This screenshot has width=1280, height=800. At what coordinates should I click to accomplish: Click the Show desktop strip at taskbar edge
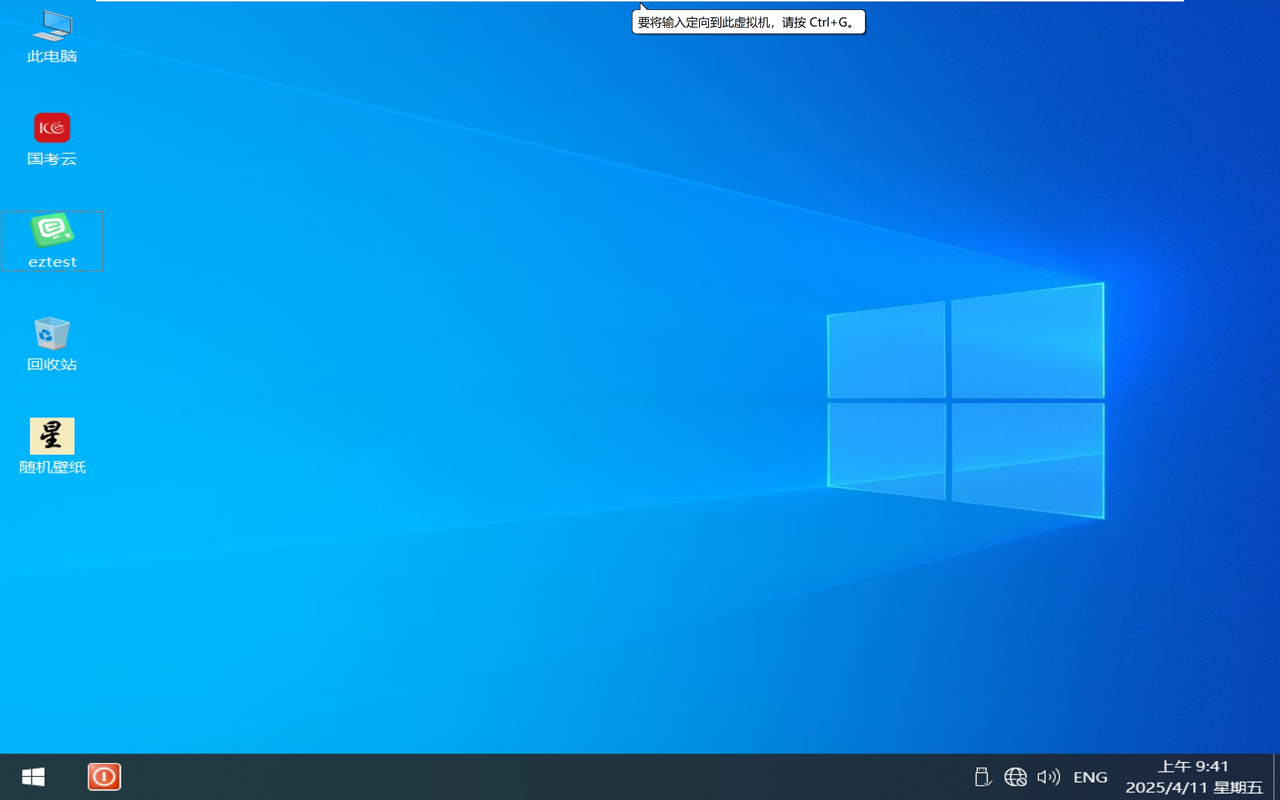pos(1276,777)
